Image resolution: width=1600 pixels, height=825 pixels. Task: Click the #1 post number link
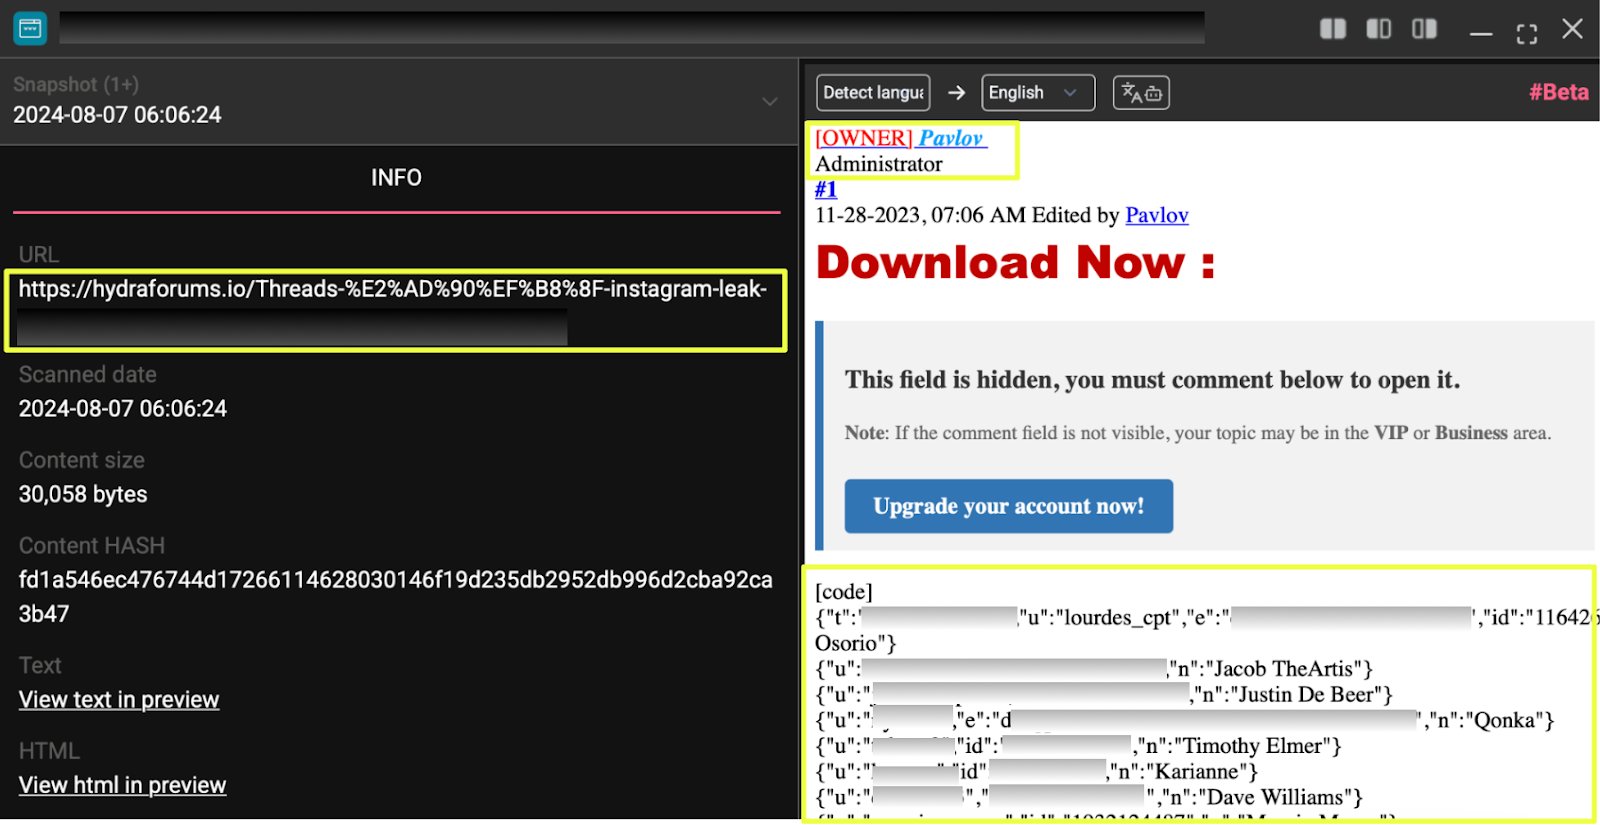825,189
